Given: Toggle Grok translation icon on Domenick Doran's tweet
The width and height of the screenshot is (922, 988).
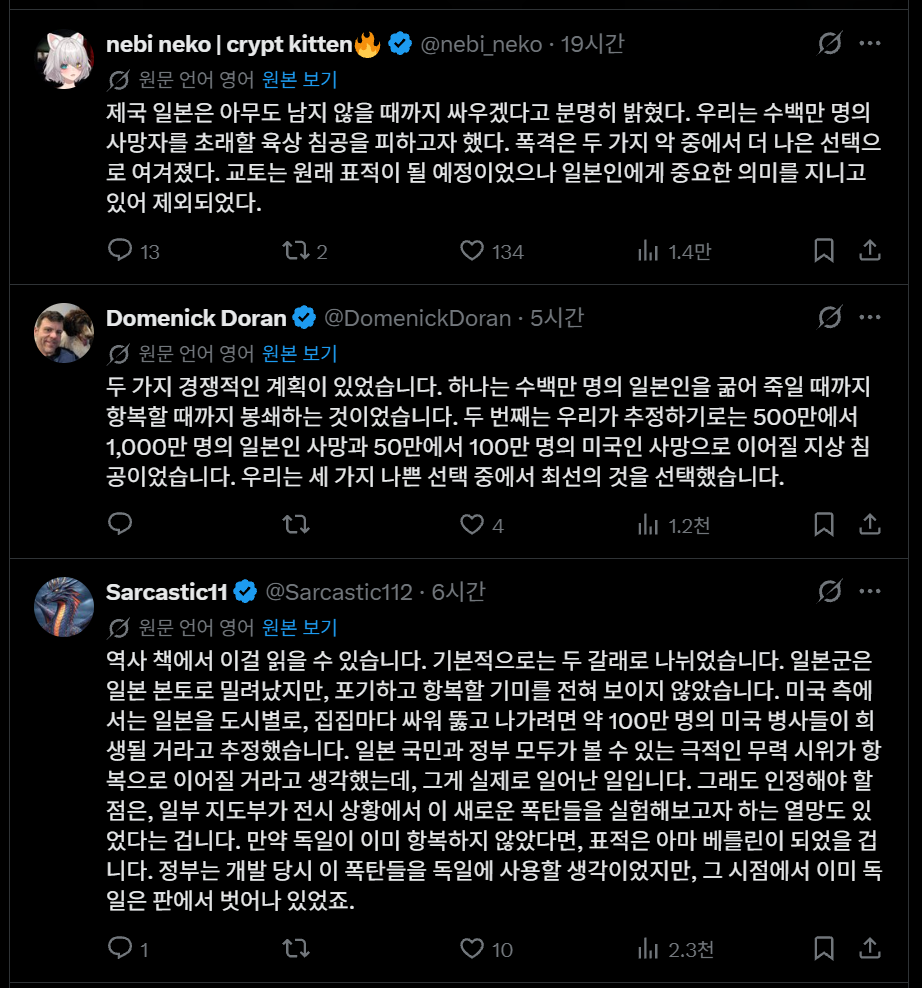Looking at the screenshot, I should click(x=829, y=318).
